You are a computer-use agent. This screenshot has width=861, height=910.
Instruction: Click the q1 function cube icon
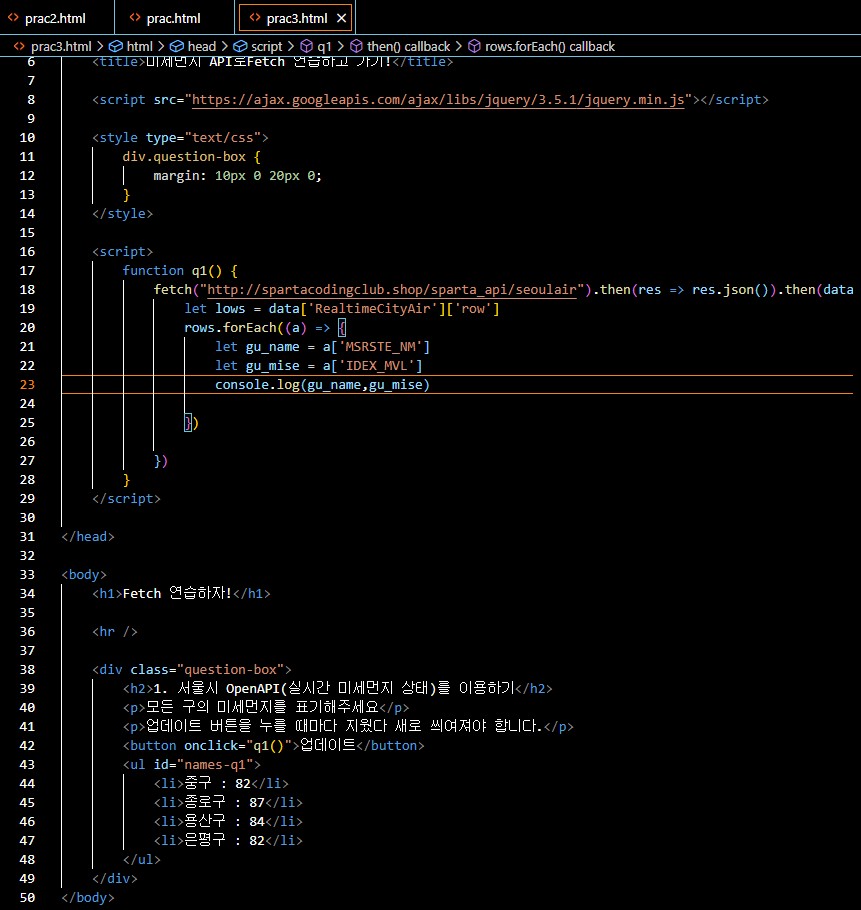[x=307, y=46]
